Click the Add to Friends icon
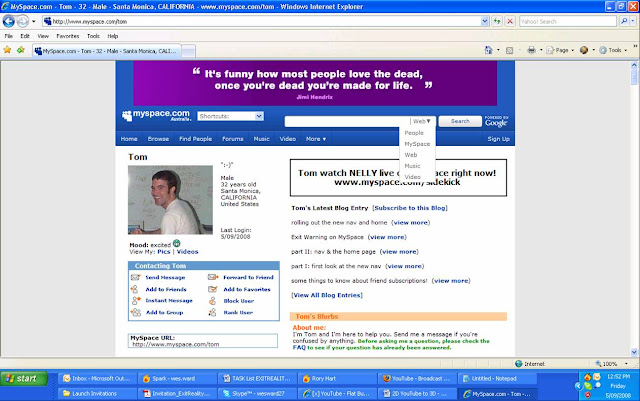This screenshot has height=401, width=640. (x=135, y=289)
